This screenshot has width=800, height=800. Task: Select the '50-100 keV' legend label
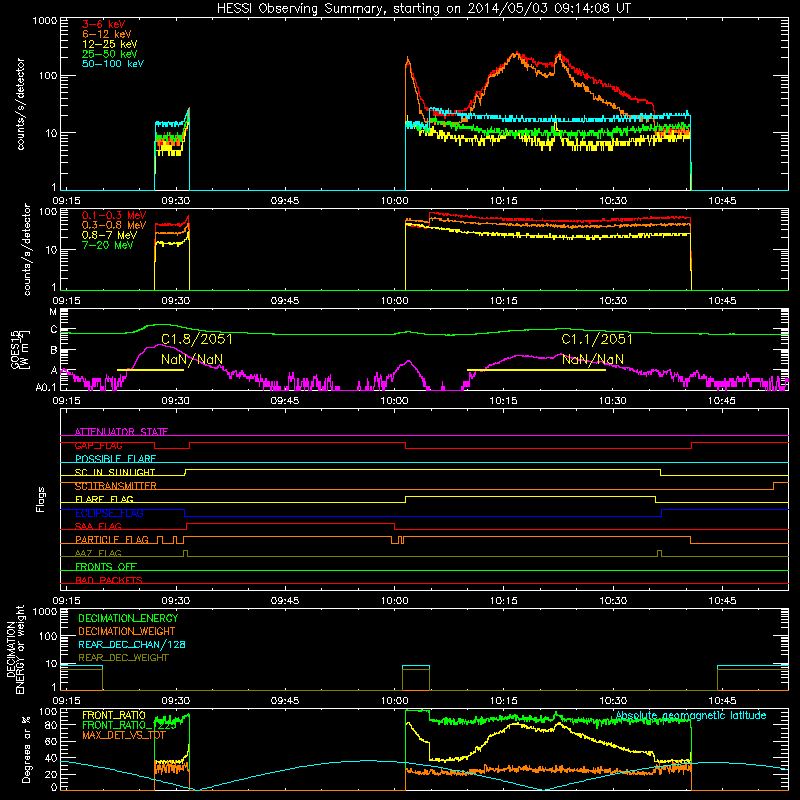113,64
